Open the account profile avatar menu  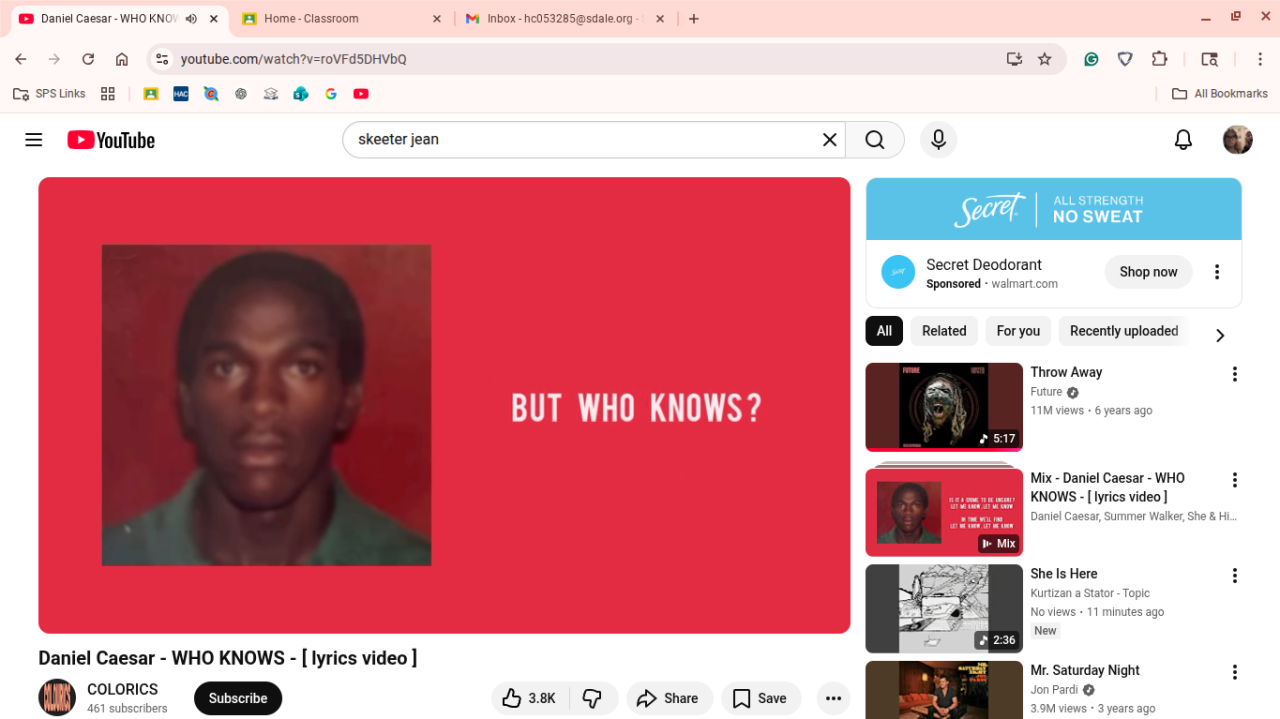click(1238, 140)
